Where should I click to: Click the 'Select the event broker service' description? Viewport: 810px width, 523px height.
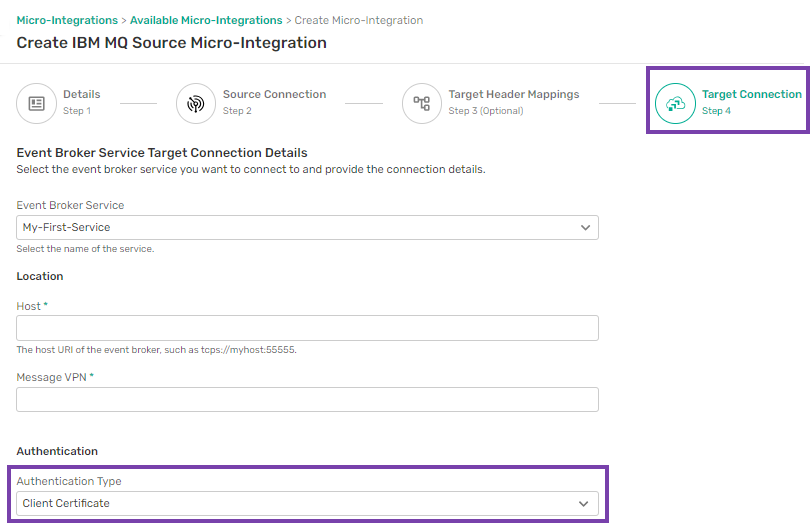tap(251, 169)
